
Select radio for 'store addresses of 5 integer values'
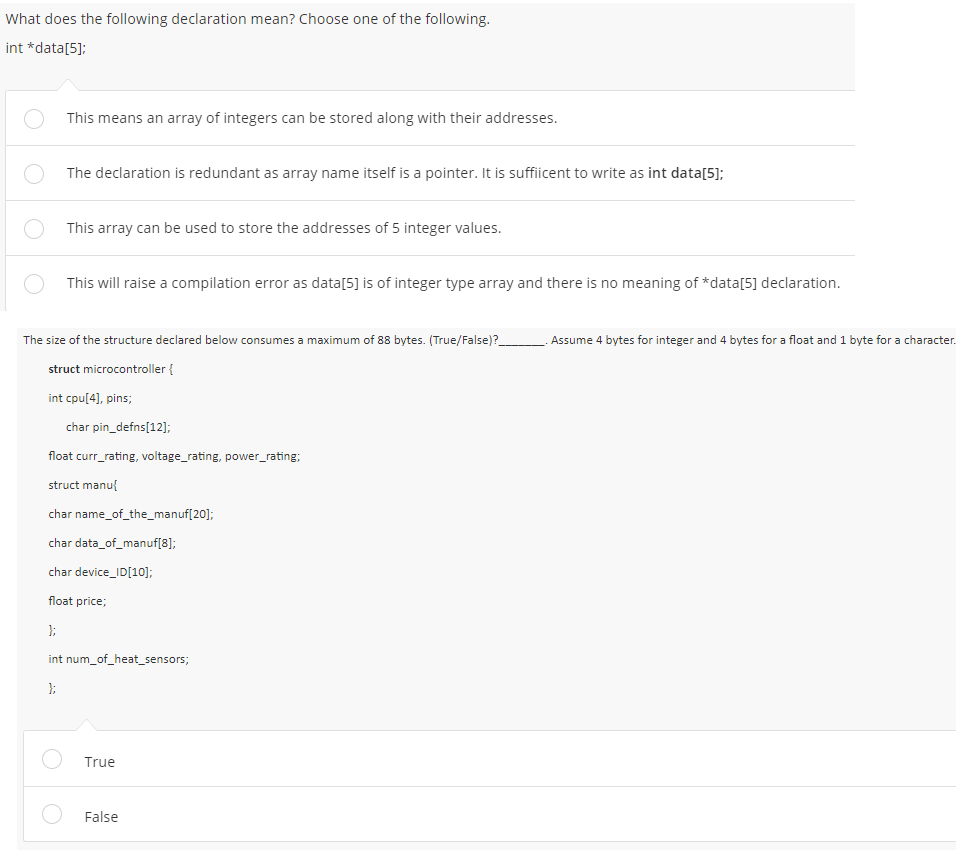click(34, 229)
